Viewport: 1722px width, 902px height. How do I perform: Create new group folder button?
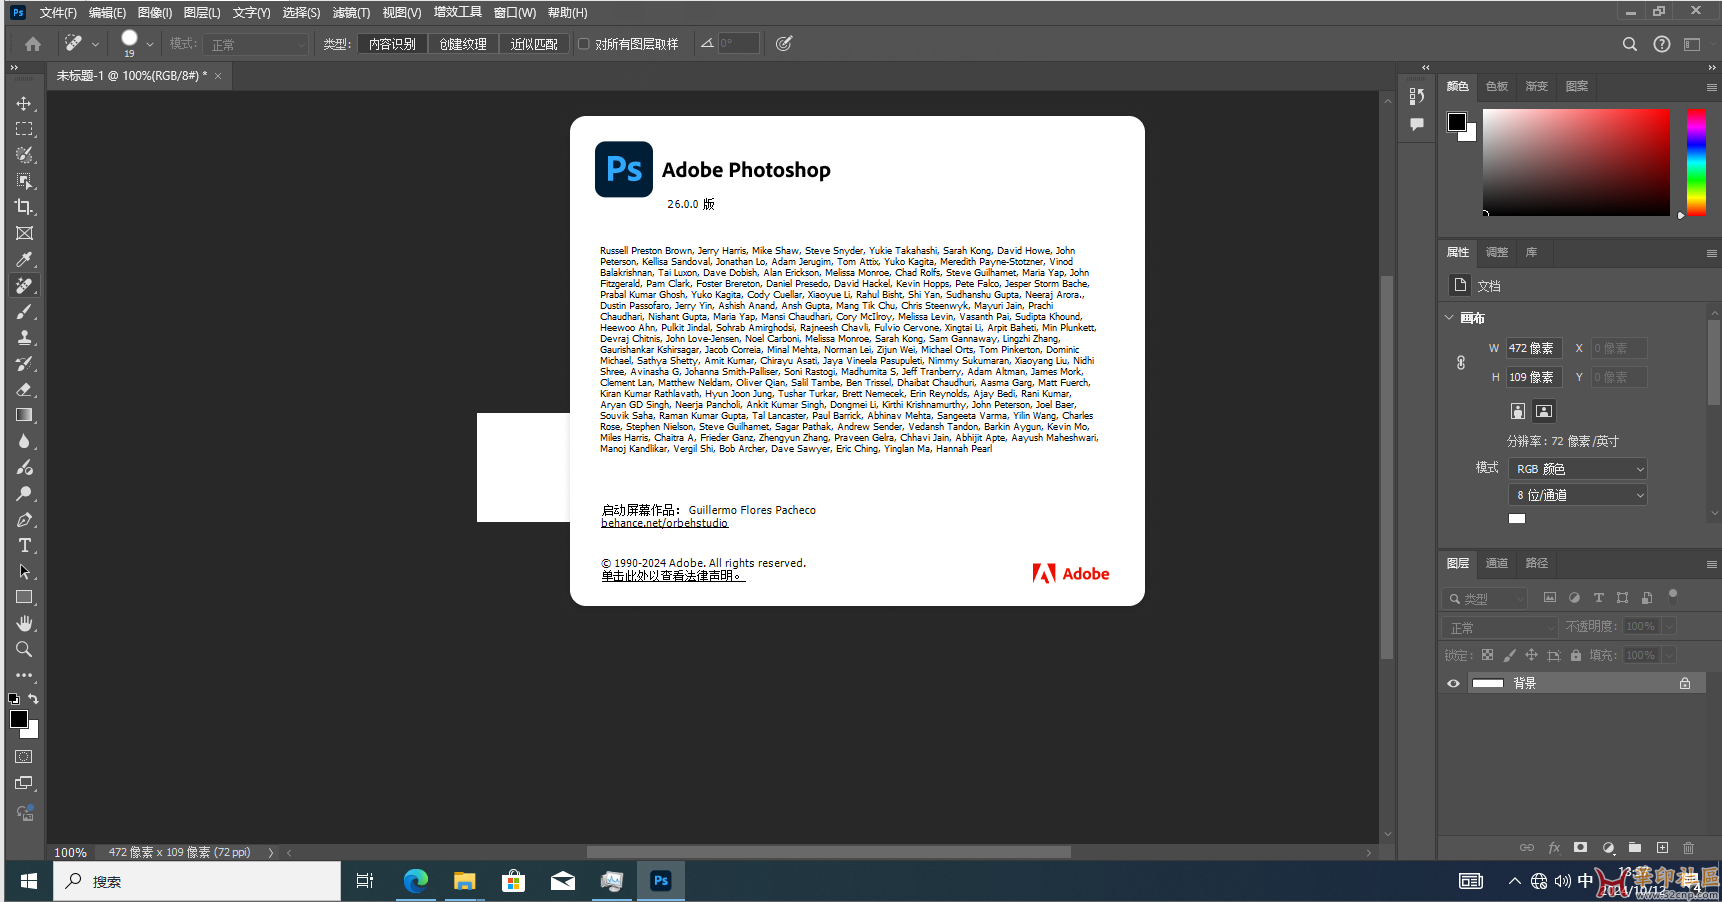tap(1635, 848)
